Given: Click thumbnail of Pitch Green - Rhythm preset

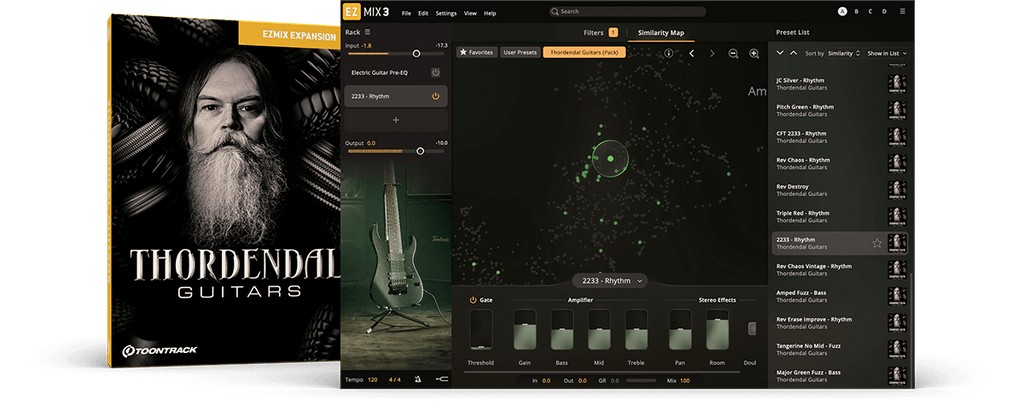Looking at the screenshot, I should pyautogui.click(x=897, y=110).
